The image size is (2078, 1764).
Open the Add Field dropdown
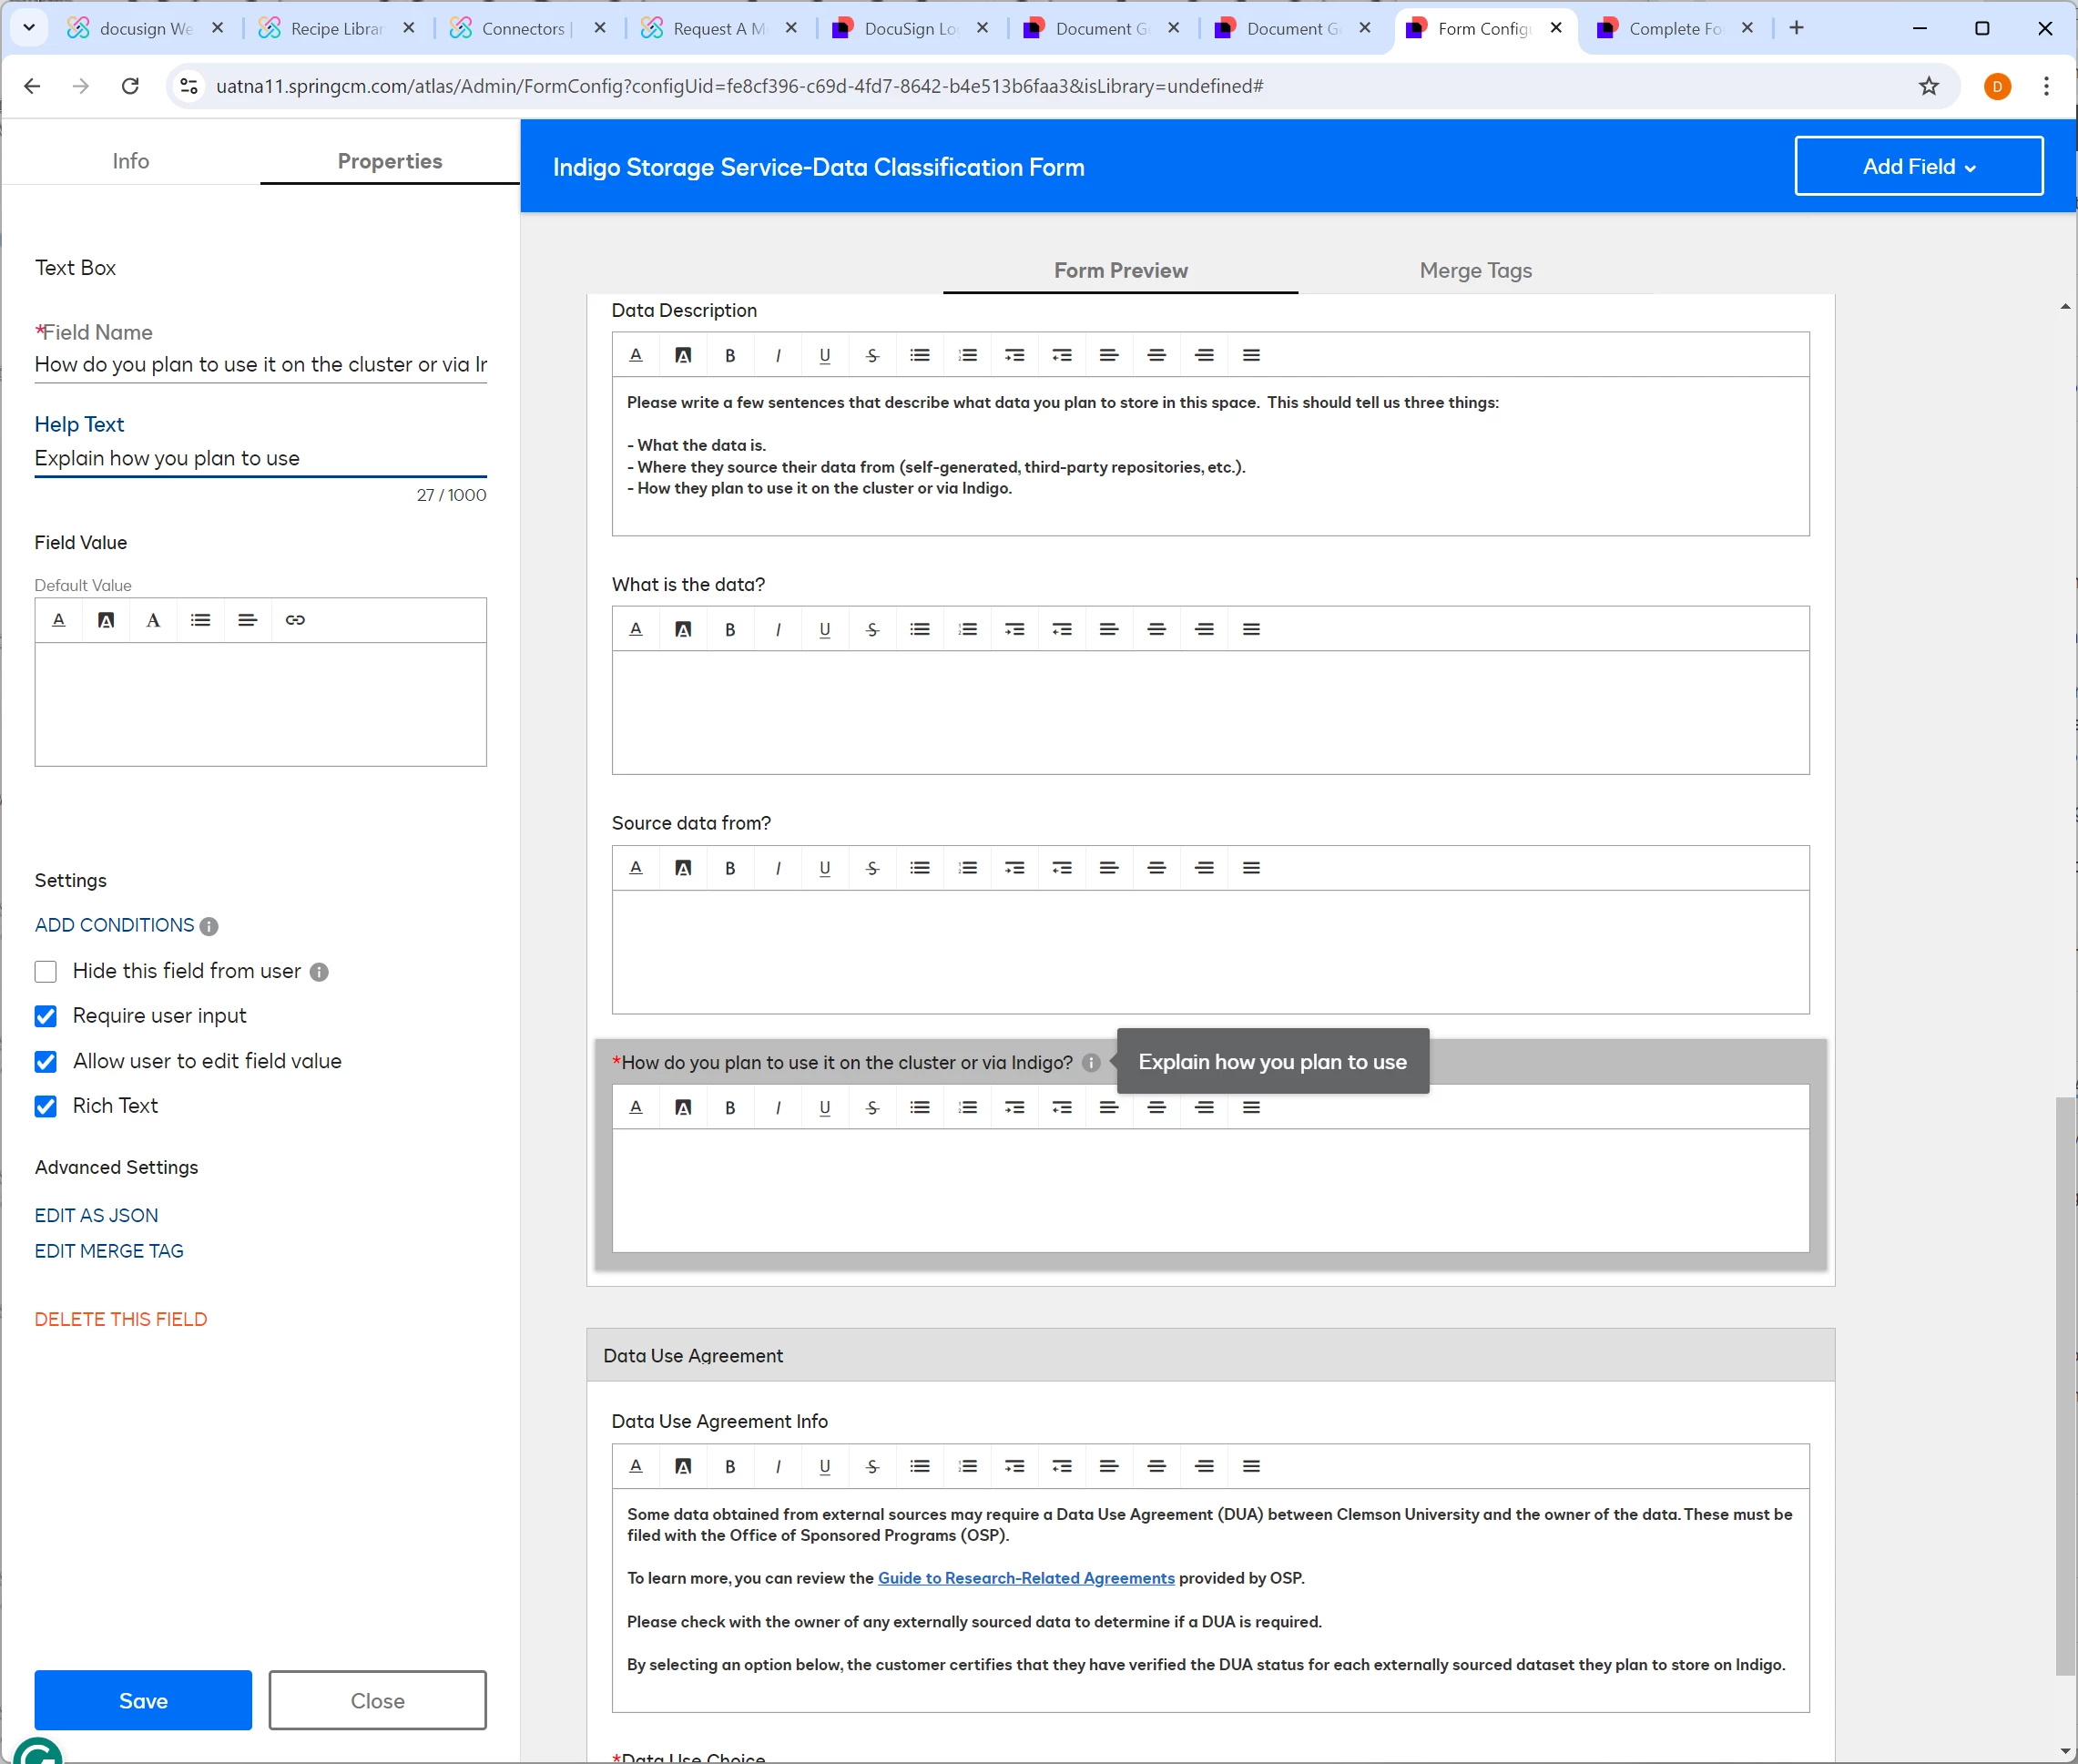(1918, 166)
